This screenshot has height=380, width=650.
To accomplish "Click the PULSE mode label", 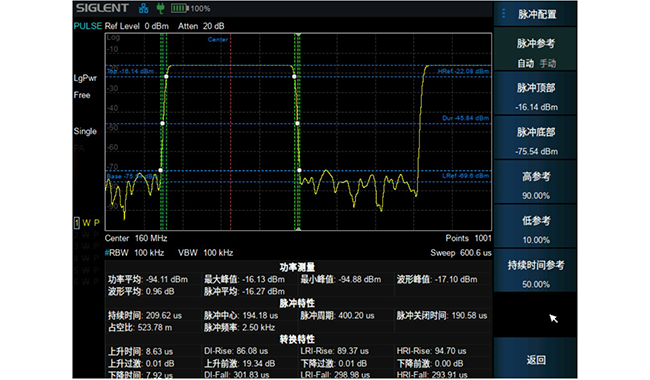I will coord(87,26).
